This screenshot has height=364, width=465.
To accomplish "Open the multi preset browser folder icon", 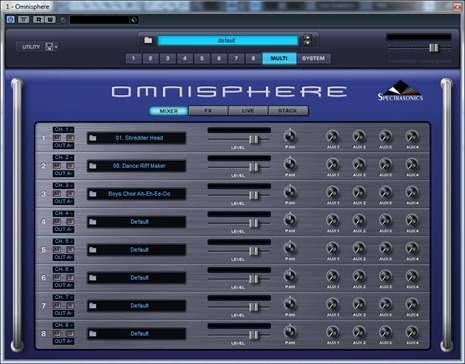I will point(148,40).
